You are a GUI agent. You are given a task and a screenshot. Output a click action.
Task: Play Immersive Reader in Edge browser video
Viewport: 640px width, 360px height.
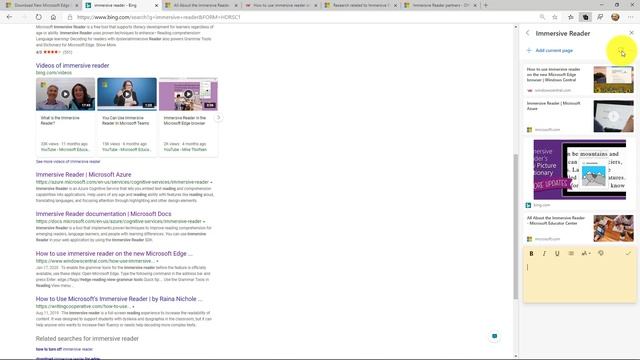188,94
